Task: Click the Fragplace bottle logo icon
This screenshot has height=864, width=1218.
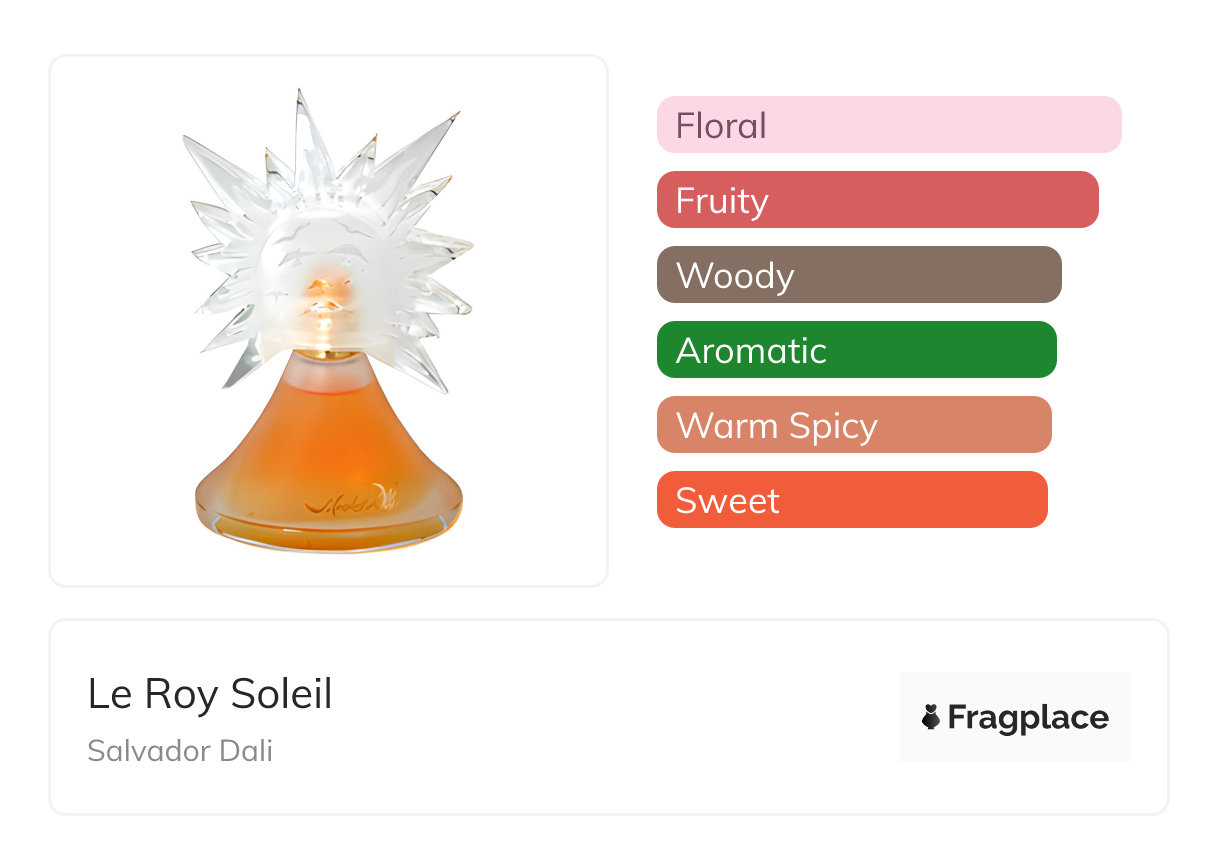Action: coord(931,717)
